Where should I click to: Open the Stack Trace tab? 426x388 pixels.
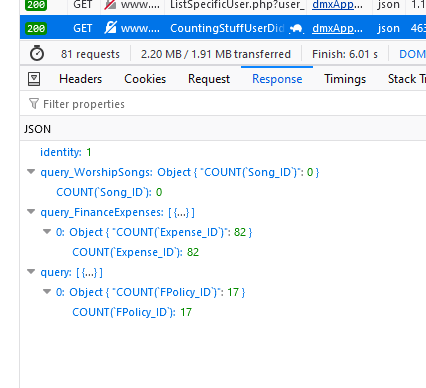(x=407, y=79)
